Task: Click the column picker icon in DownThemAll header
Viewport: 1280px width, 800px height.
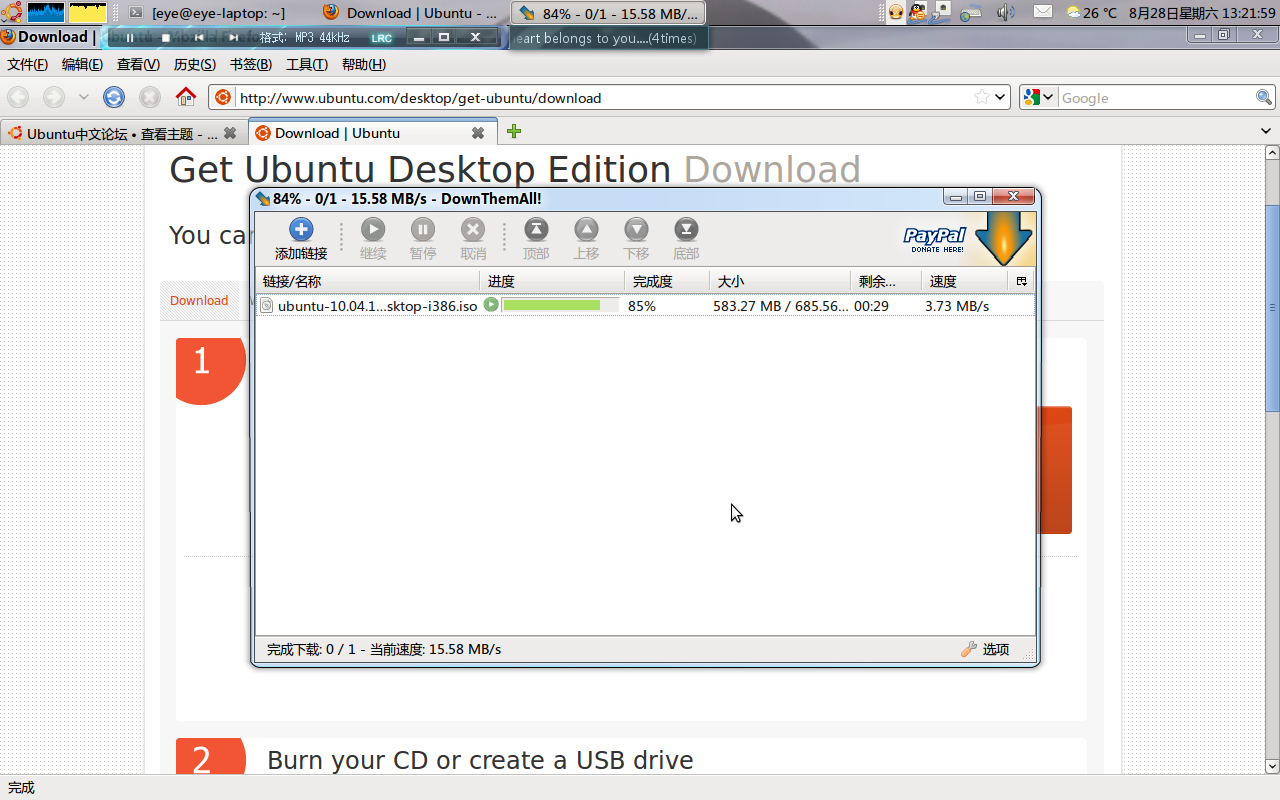Action: (1021, 281)
